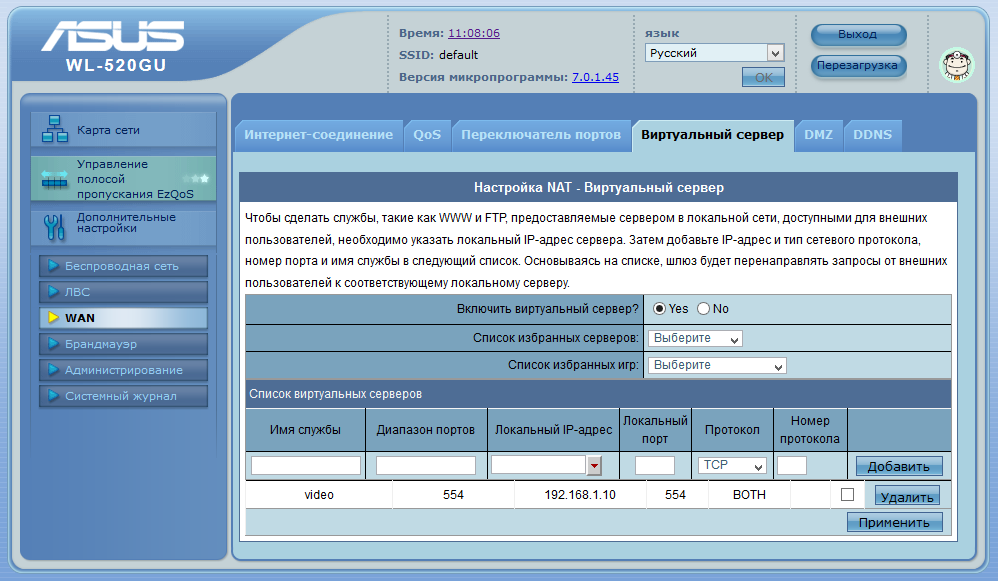The width and height of the screenshot is (998, 581).
Task: Click the arrow icon beside Администрирование
Action: click(x=54, y=370)
